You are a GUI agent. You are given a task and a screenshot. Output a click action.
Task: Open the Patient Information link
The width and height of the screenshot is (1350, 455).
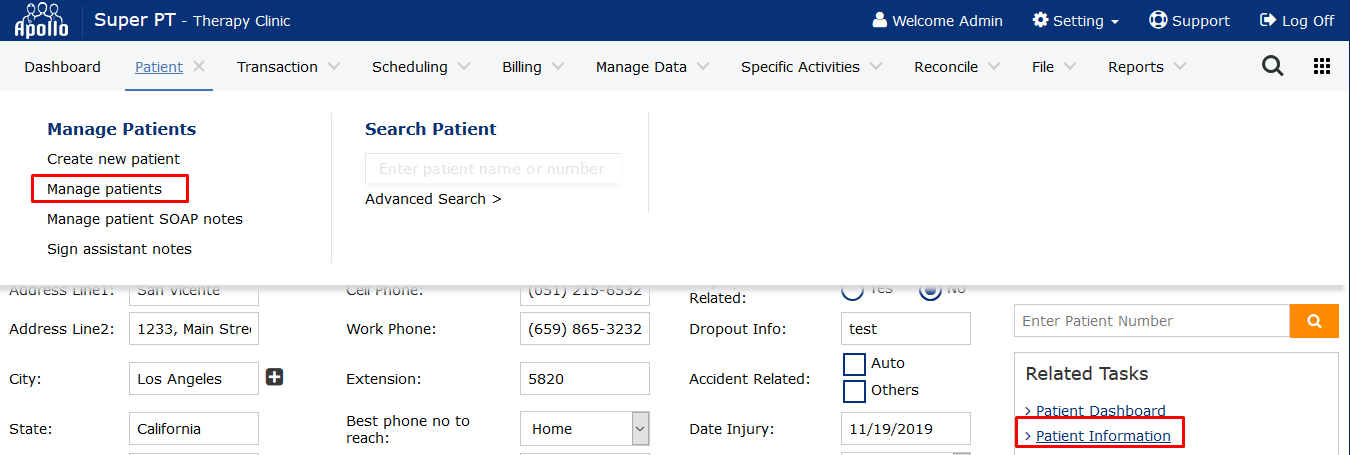click(1103, 436)
